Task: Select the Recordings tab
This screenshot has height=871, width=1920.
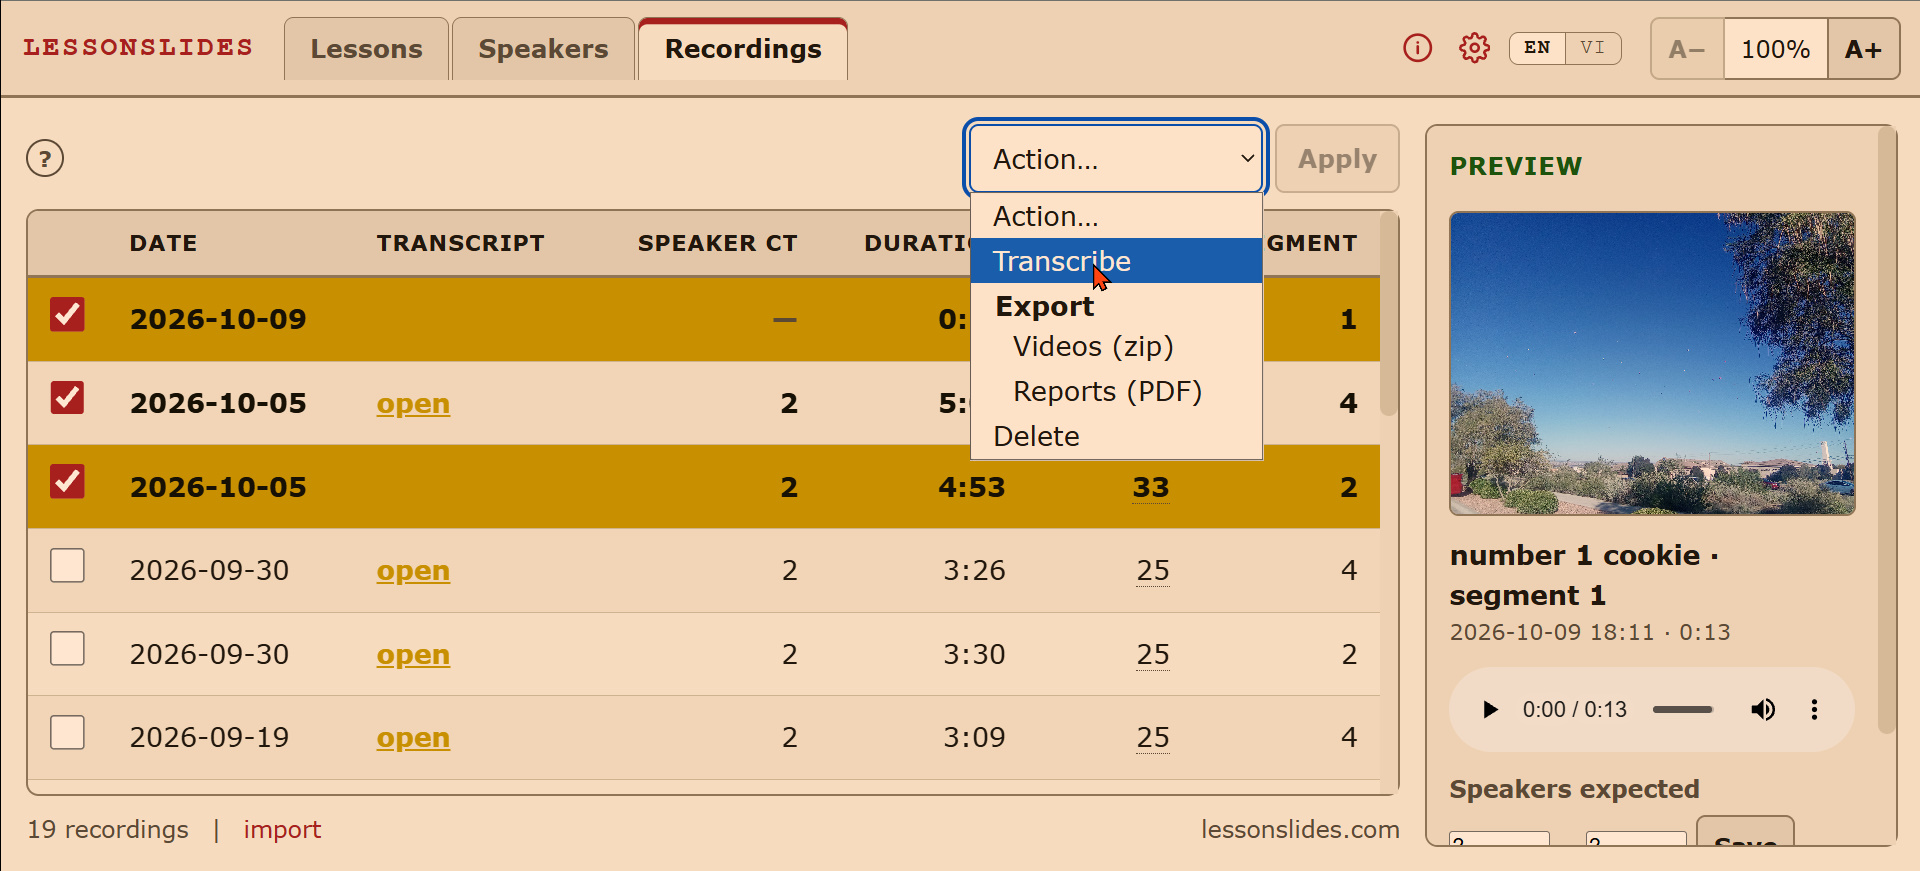Action: (x=743, y=49)
